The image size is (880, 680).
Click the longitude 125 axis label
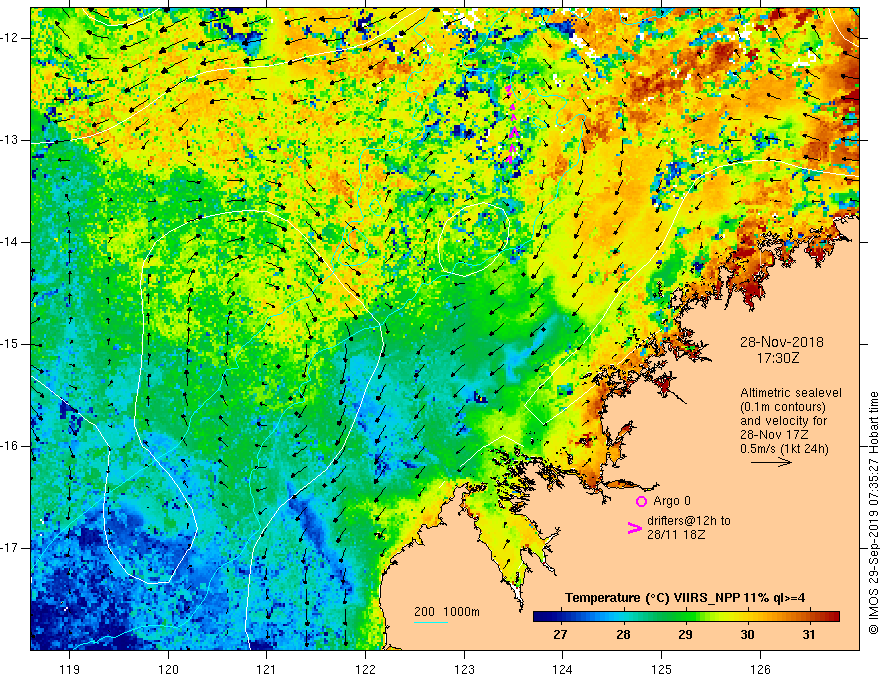click(661, 669)
